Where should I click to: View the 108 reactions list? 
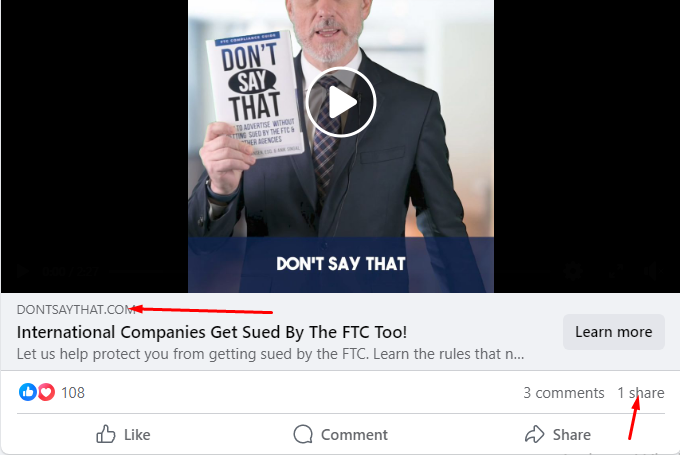72,393
